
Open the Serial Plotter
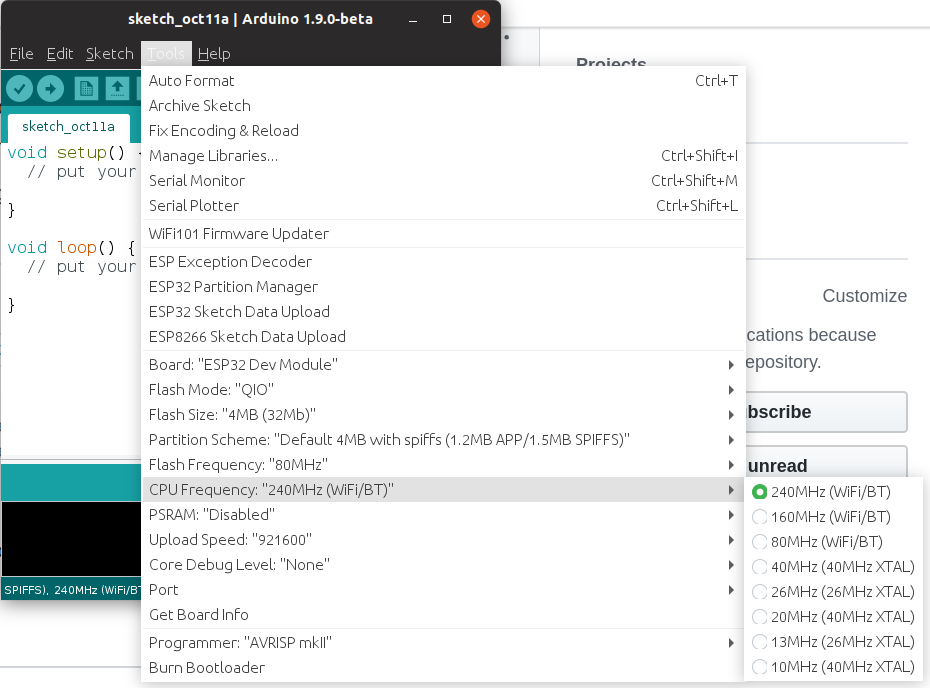click(443, 205)
